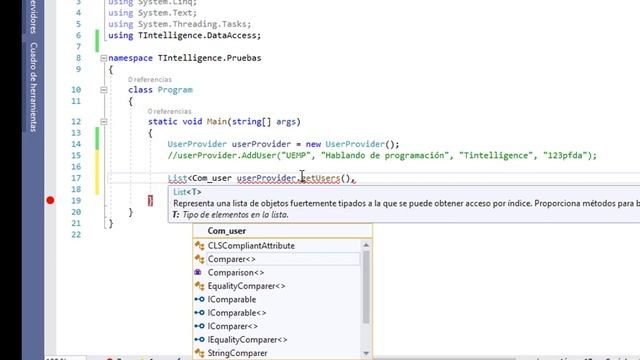Click the IntelliSense list scroll up arrow
The width and height of the screenshot is (640, 360).
[x=366, y=245]
